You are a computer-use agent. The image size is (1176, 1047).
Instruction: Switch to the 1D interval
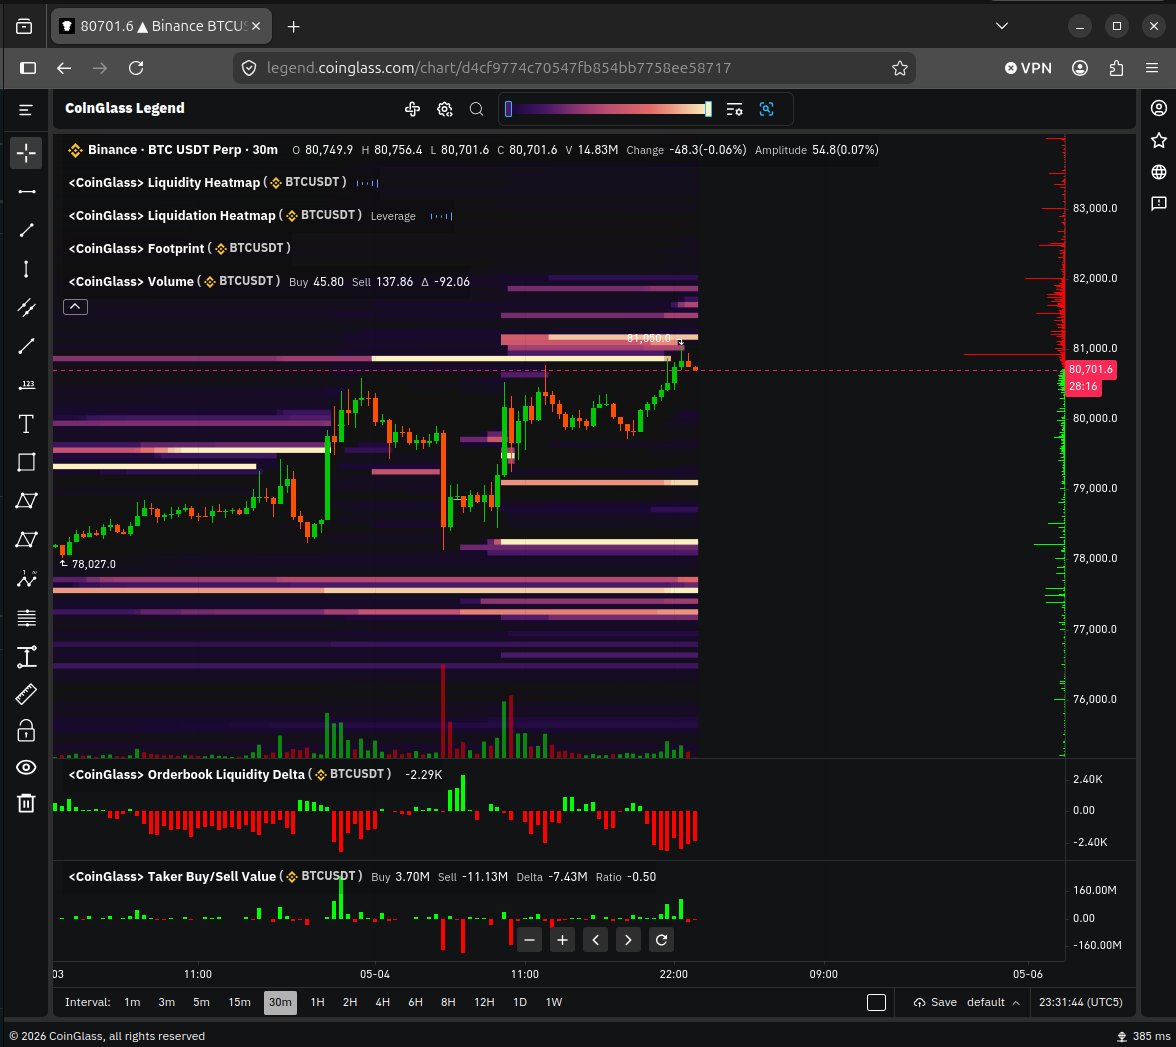520,1002
